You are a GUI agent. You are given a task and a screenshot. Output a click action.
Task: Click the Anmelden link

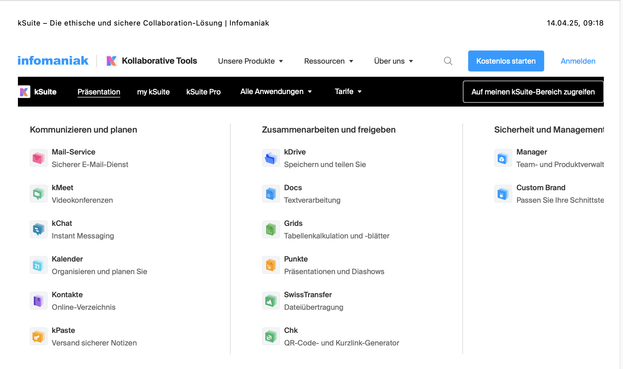coord(578,61)
